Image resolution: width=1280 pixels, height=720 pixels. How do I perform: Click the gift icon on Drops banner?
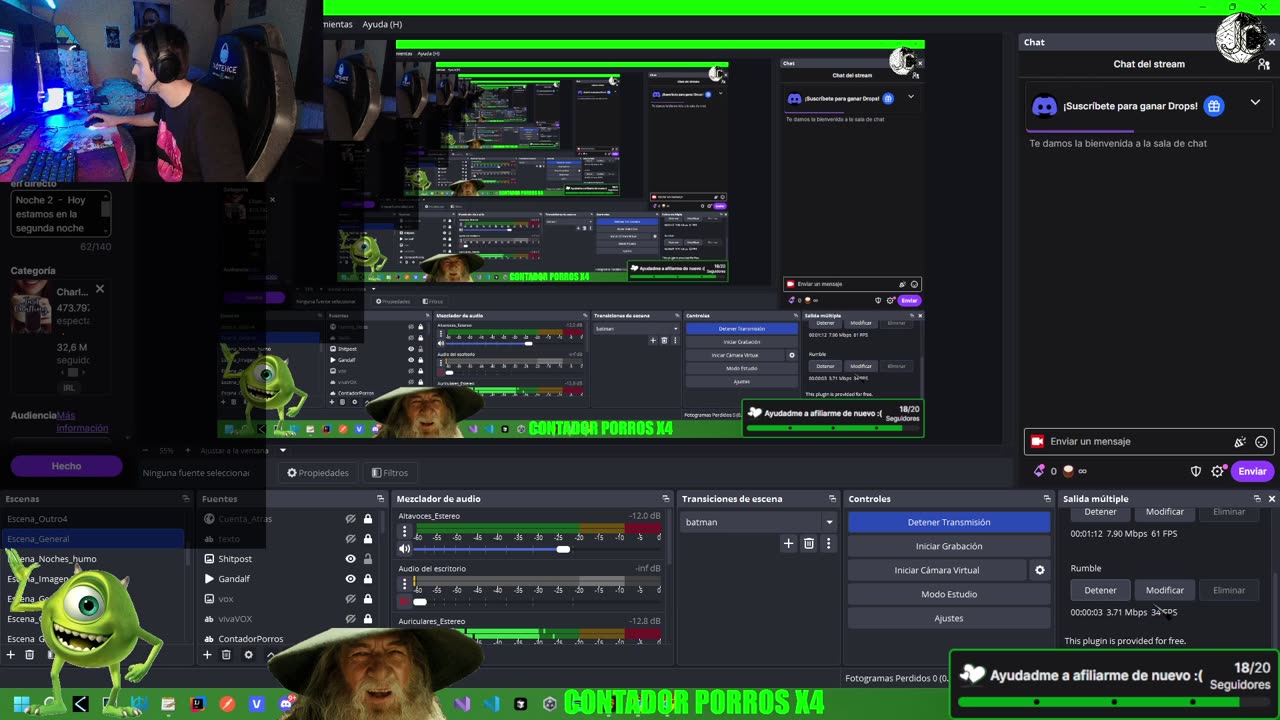tap(1214, 106)
